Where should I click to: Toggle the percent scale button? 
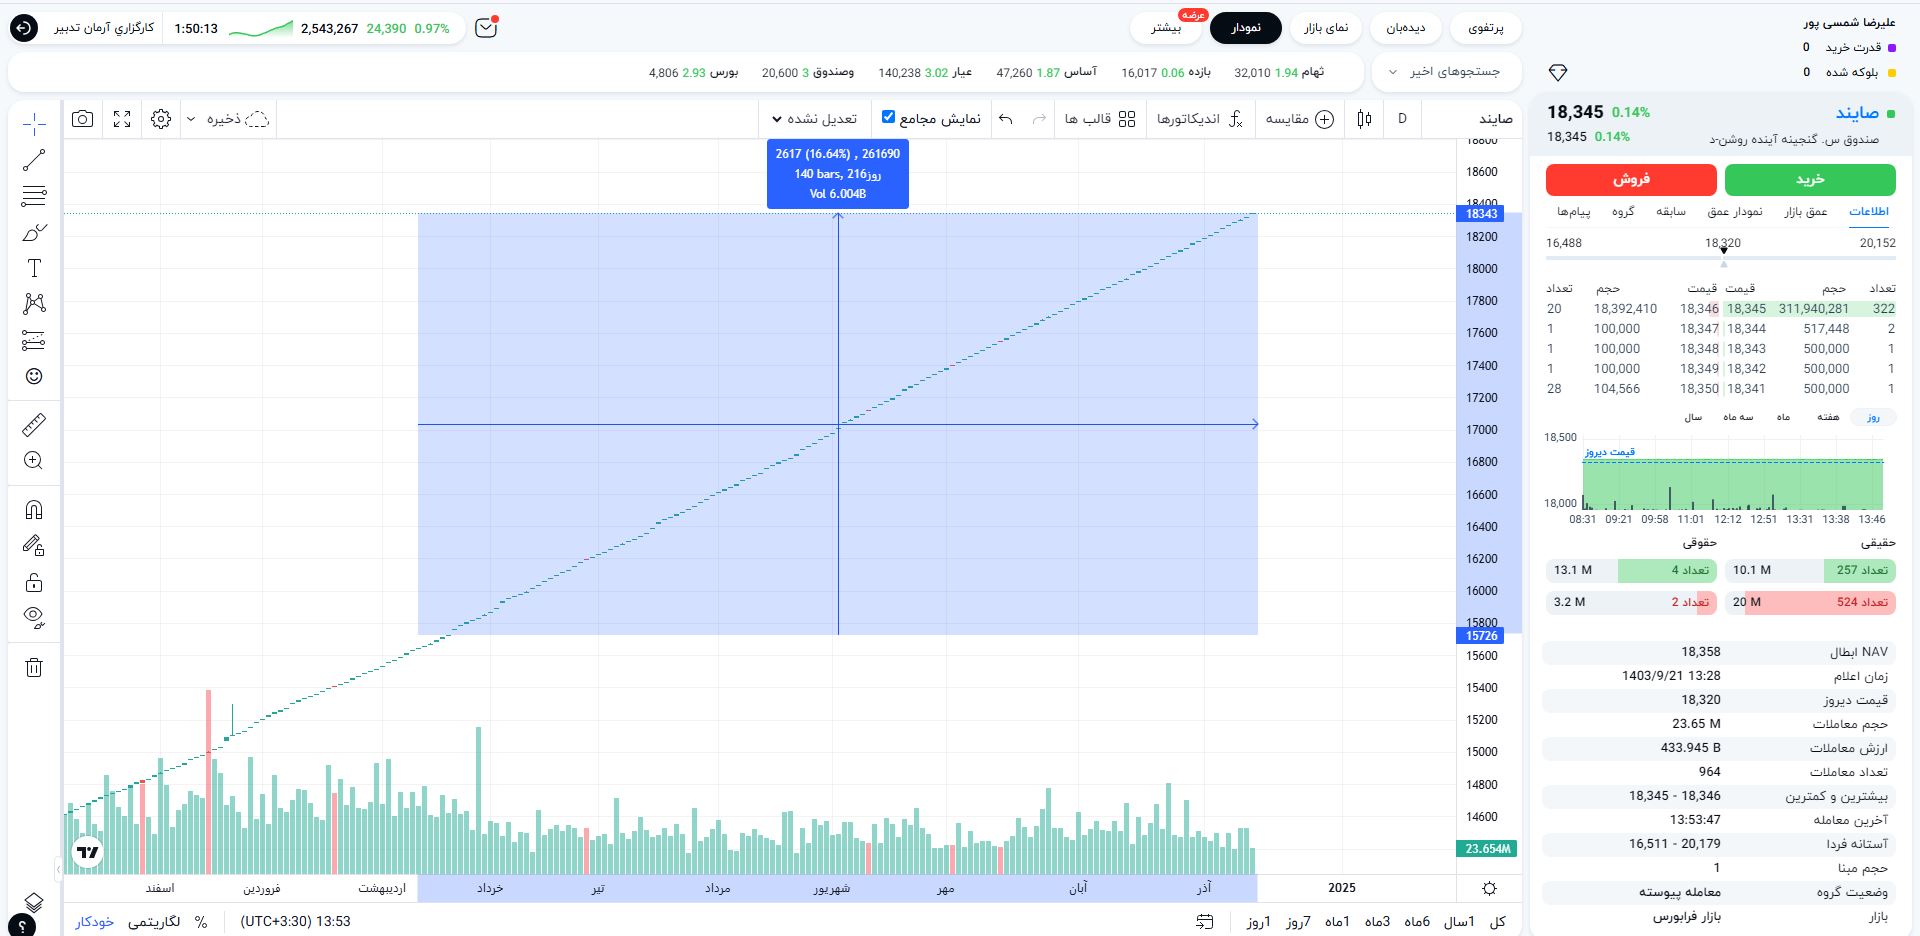coord(201,921)
